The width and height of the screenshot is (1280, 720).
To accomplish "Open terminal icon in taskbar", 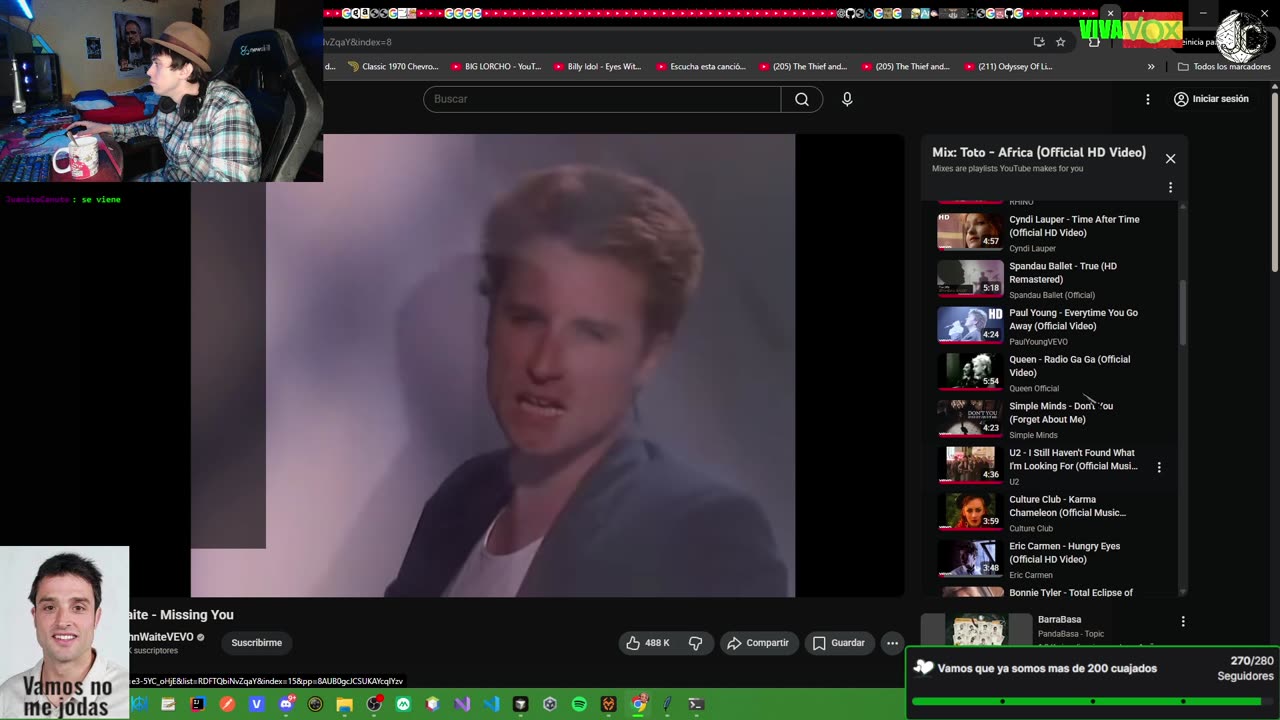I will (696, 704).
